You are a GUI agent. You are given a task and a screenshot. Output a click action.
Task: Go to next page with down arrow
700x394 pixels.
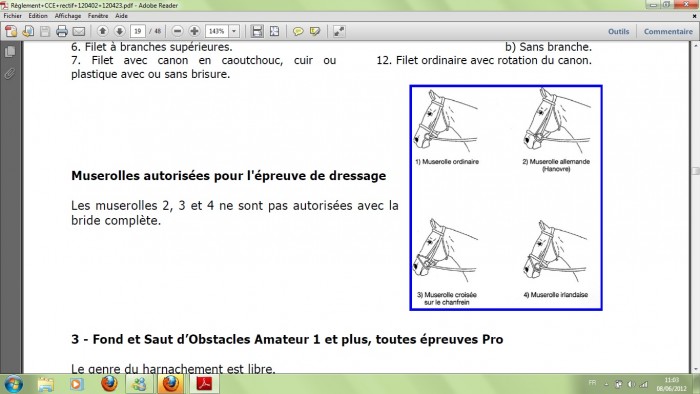[x=119, y=31]
